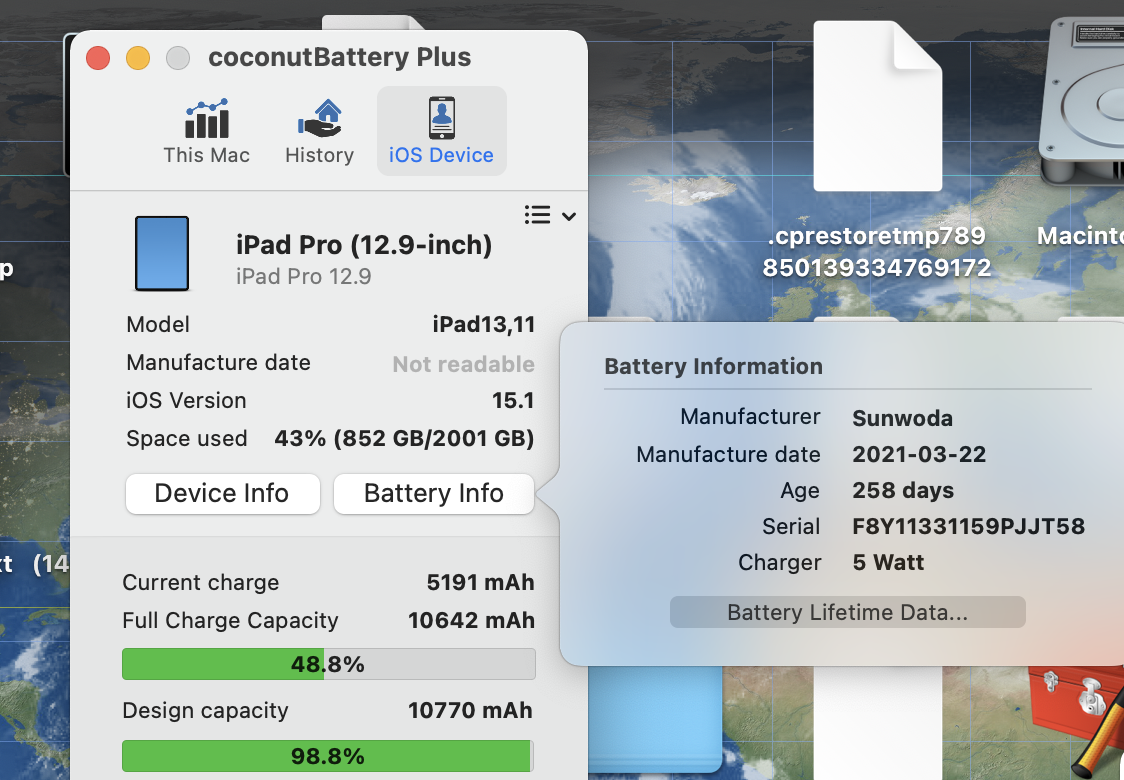This screenshot has height=780, width=1124.
Task: Click the 48.8% current charge bar
Action: pos(328,664)
